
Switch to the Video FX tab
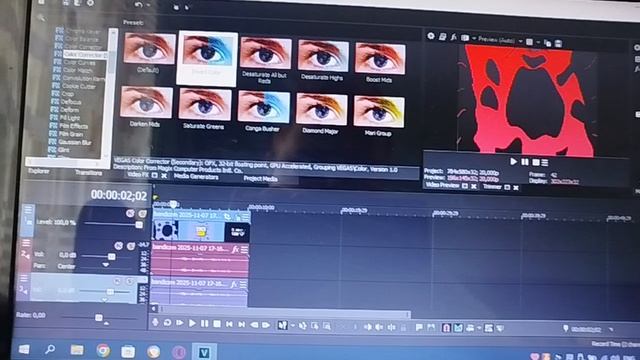click(x=138, y=174)
